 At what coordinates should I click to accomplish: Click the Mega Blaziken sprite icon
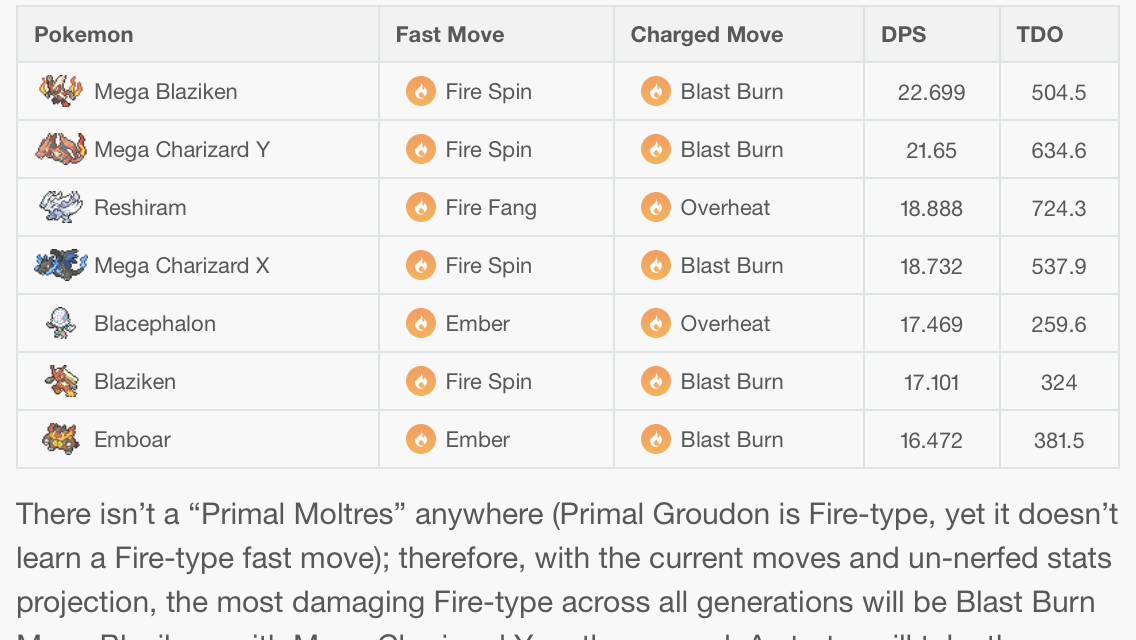click(61, 91)
